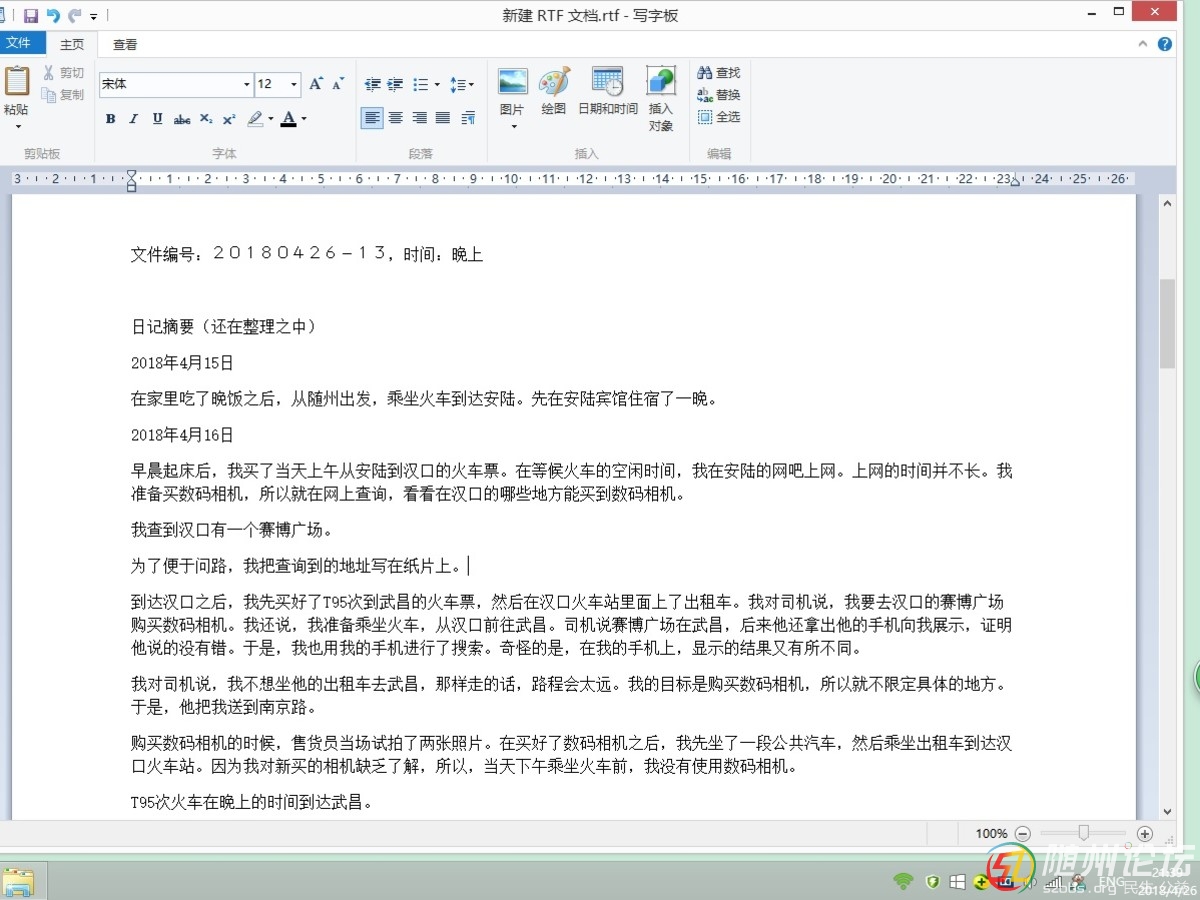Click the strikethrough text icon

click(x=182, y=119)
